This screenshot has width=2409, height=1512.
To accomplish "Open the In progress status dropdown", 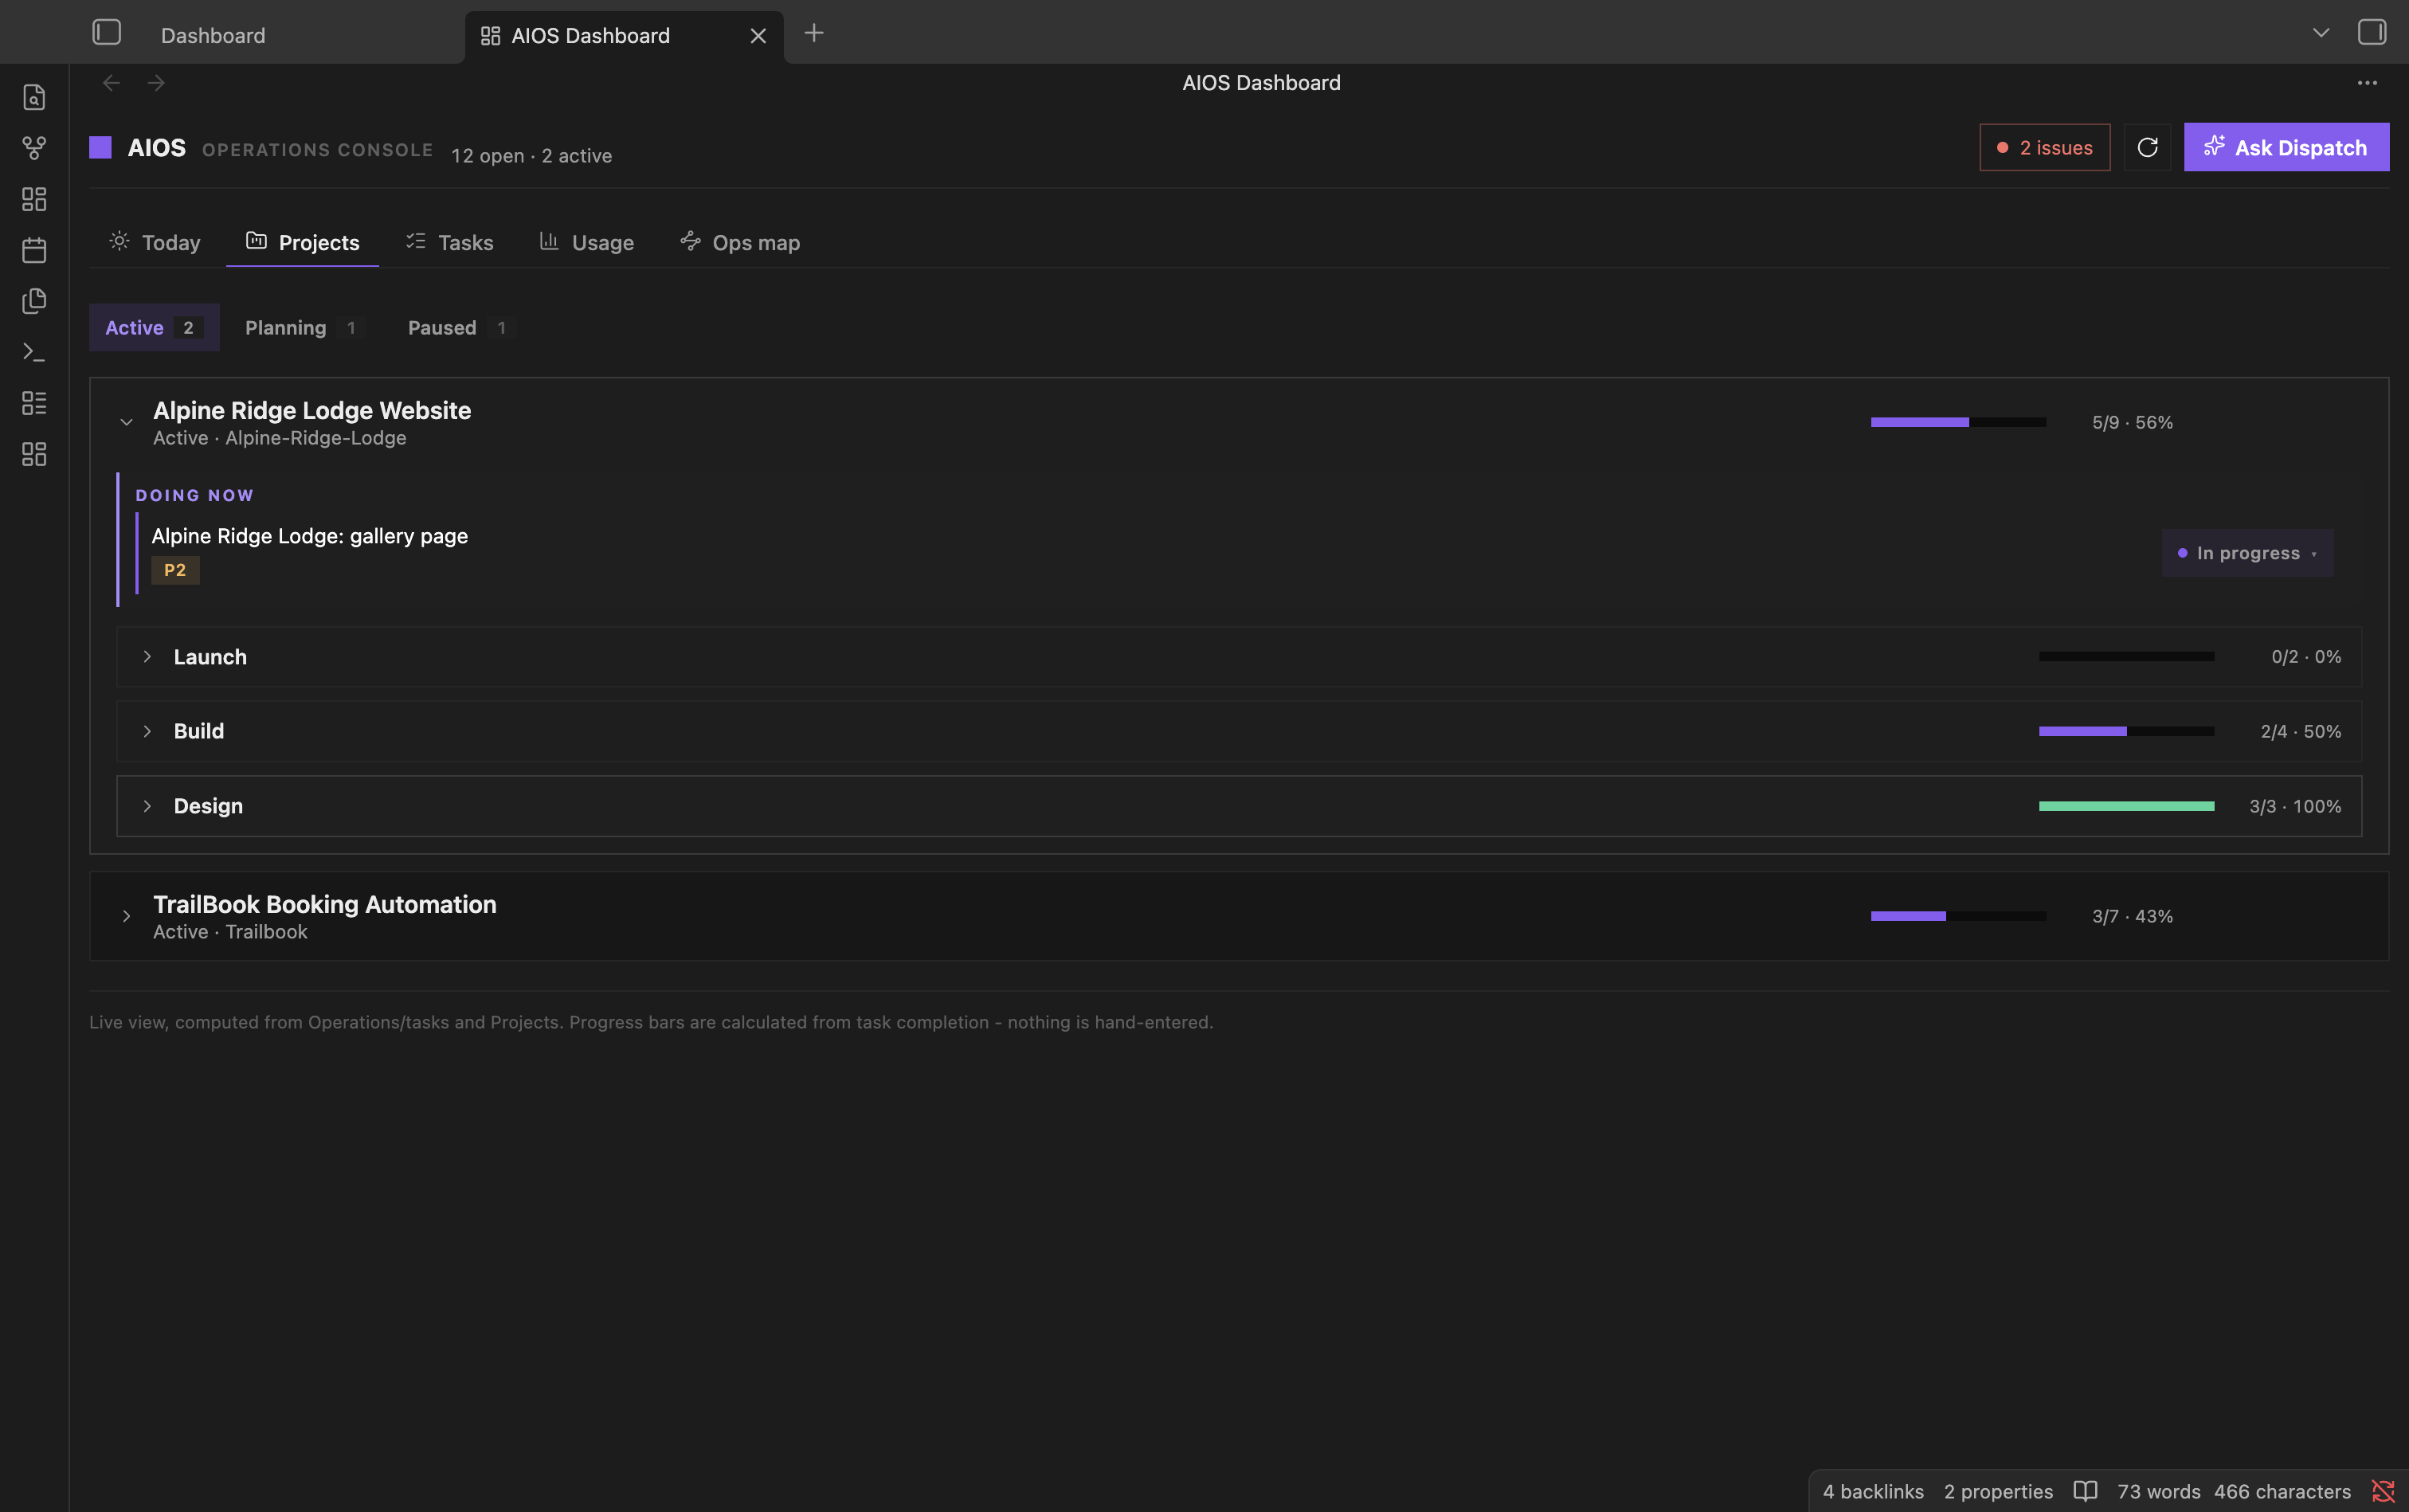I will tap(2247, 553).
